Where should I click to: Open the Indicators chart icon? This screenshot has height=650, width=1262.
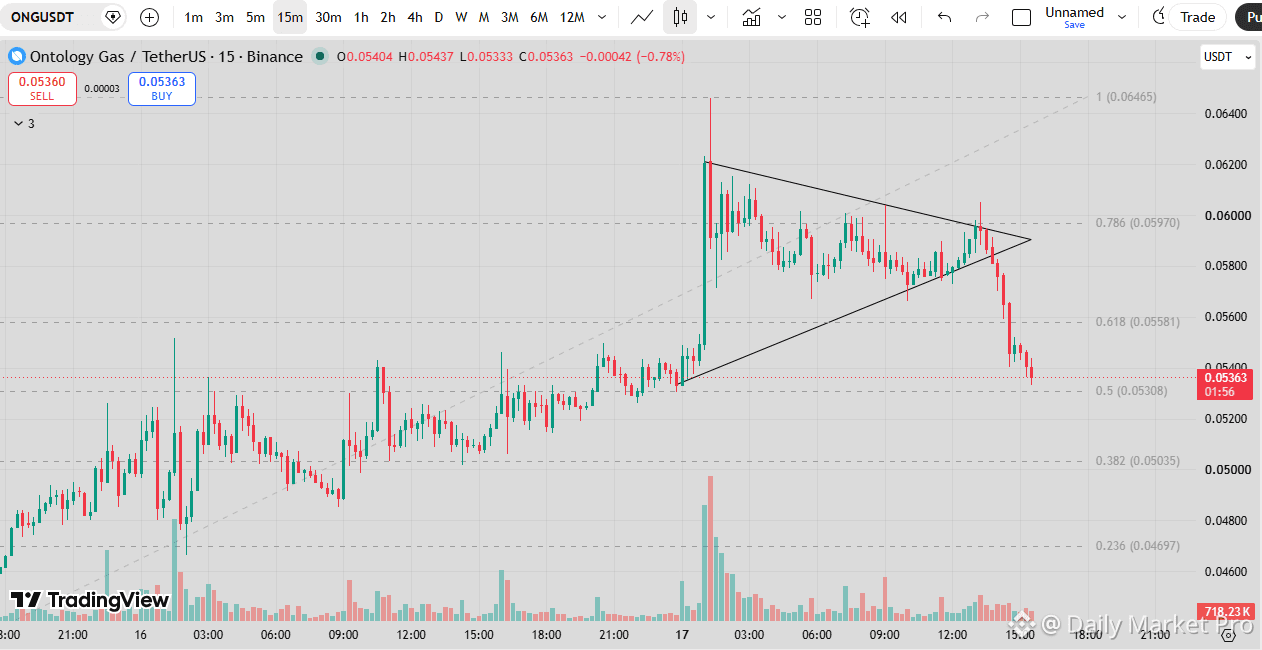(751, 17)
